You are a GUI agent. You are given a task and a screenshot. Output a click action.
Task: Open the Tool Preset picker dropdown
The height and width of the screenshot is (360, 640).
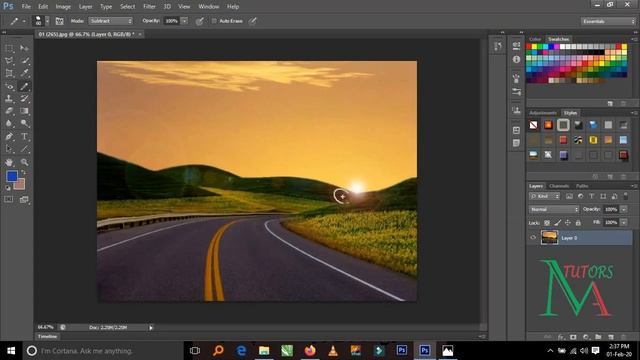pyautogui.click(x=24, y=21)
